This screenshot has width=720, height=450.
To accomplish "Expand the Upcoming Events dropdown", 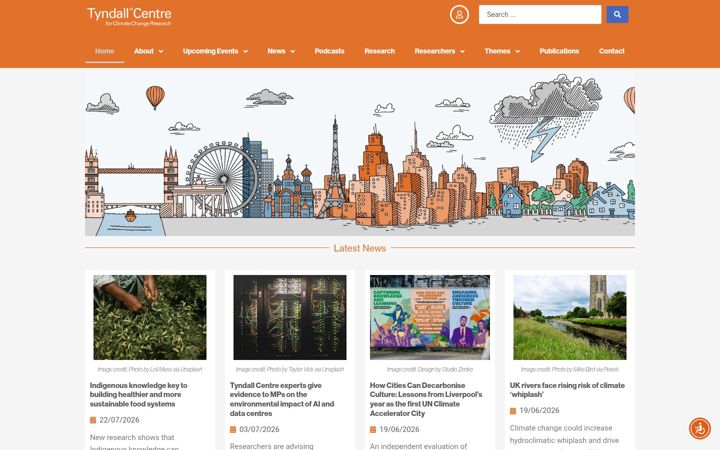I will (215, 51).
